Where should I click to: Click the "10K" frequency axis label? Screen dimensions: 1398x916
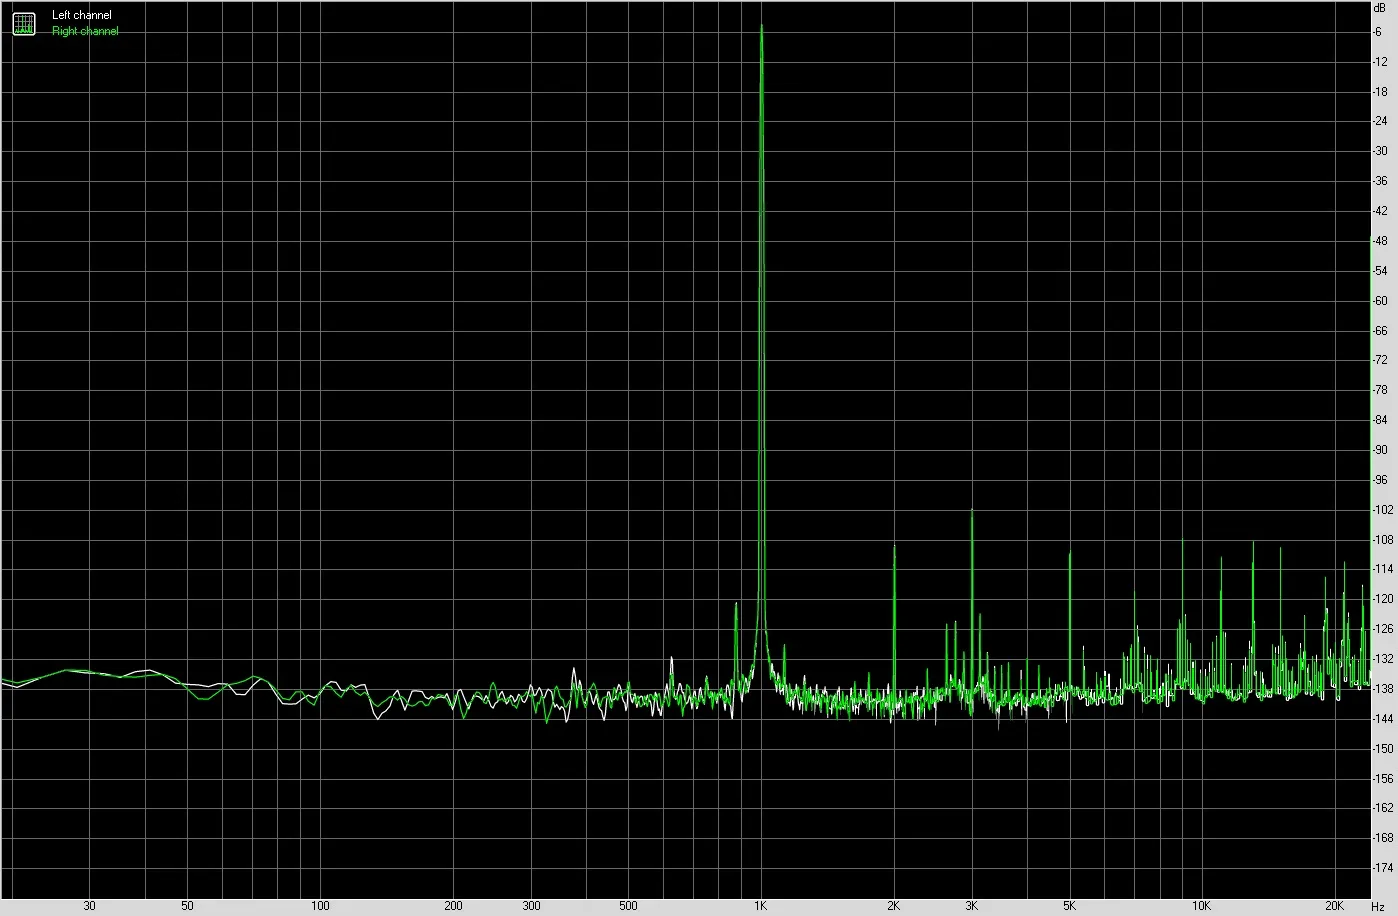[1202, 906]
